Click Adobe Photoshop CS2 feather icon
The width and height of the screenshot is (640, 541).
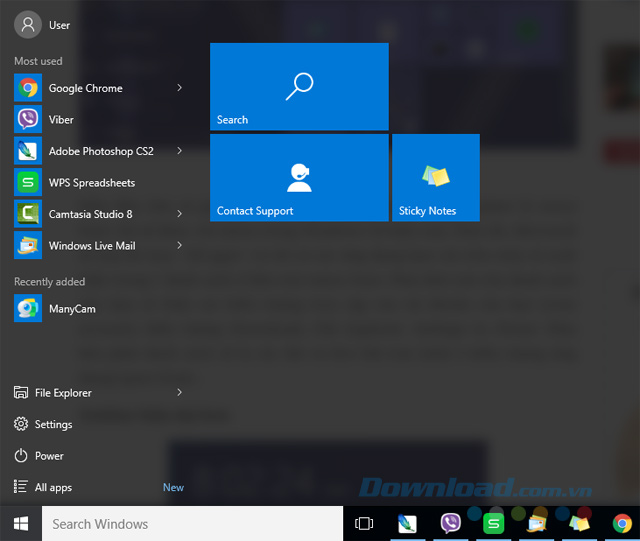coord(28,151)
